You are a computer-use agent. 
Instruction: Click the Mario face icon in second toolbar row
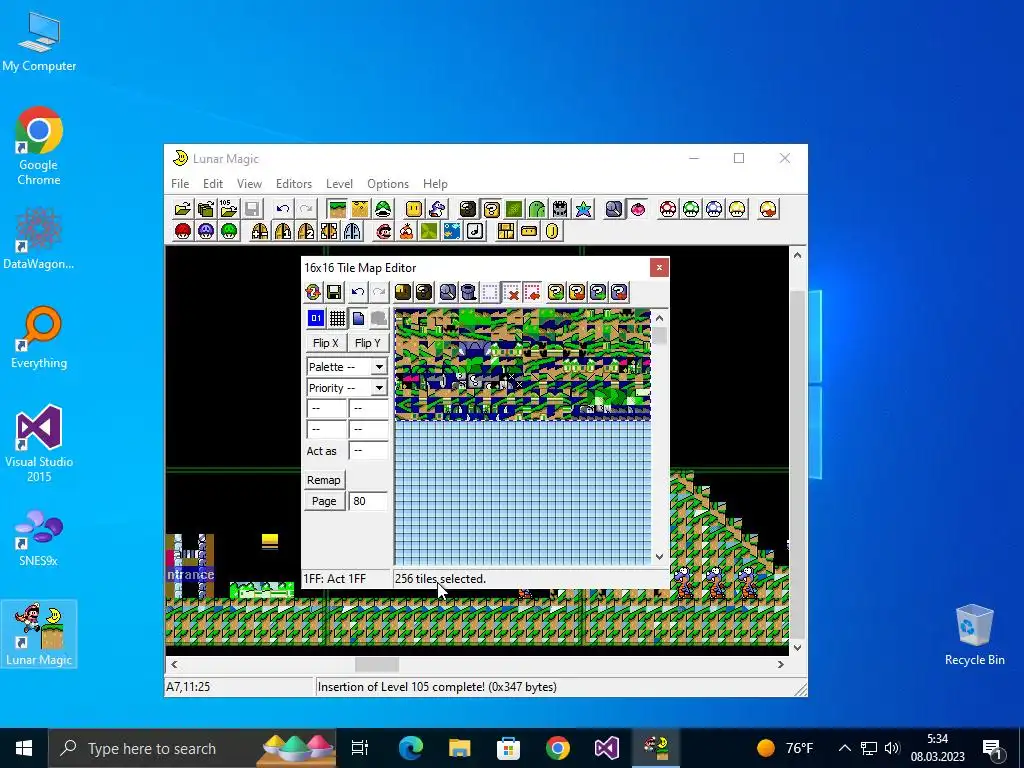384,231
